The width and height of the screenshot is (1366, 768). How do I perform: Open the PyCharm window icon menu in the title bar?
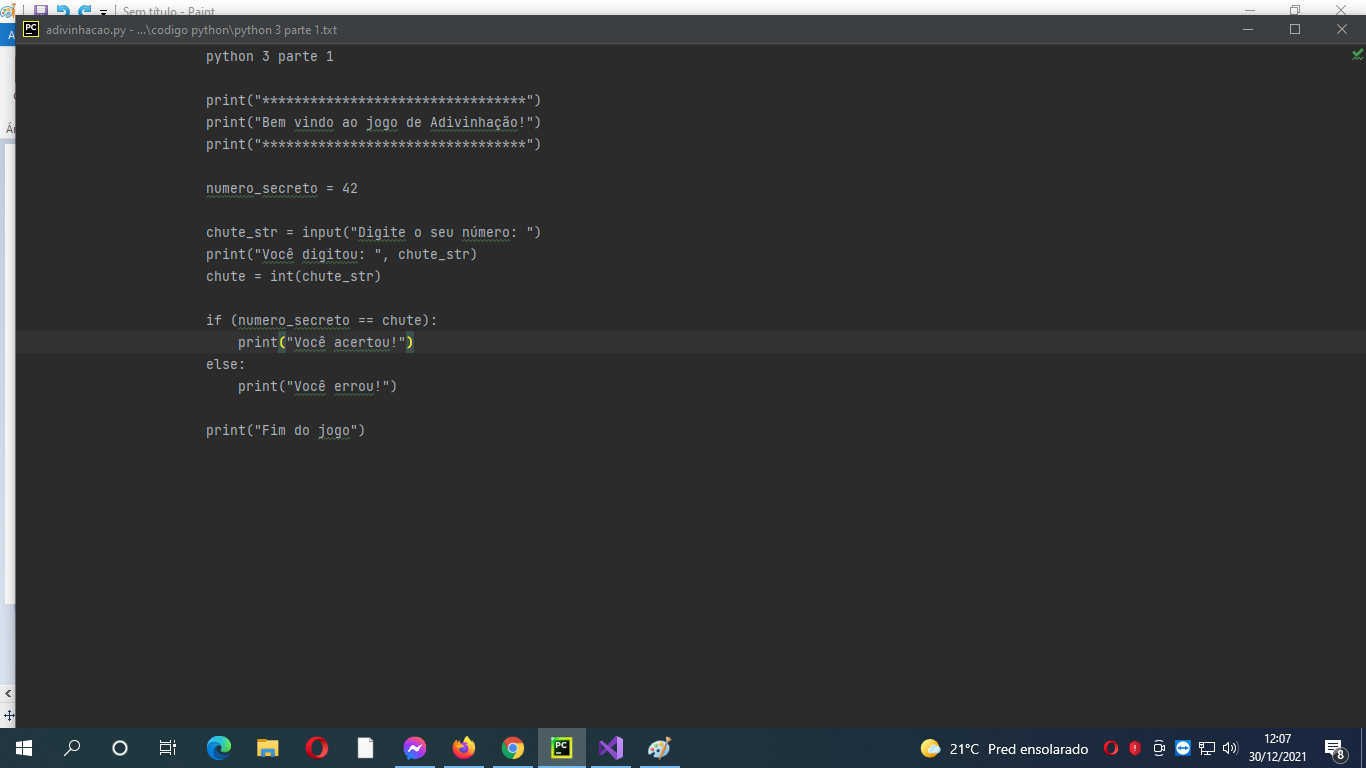click(x=31, y=29)
